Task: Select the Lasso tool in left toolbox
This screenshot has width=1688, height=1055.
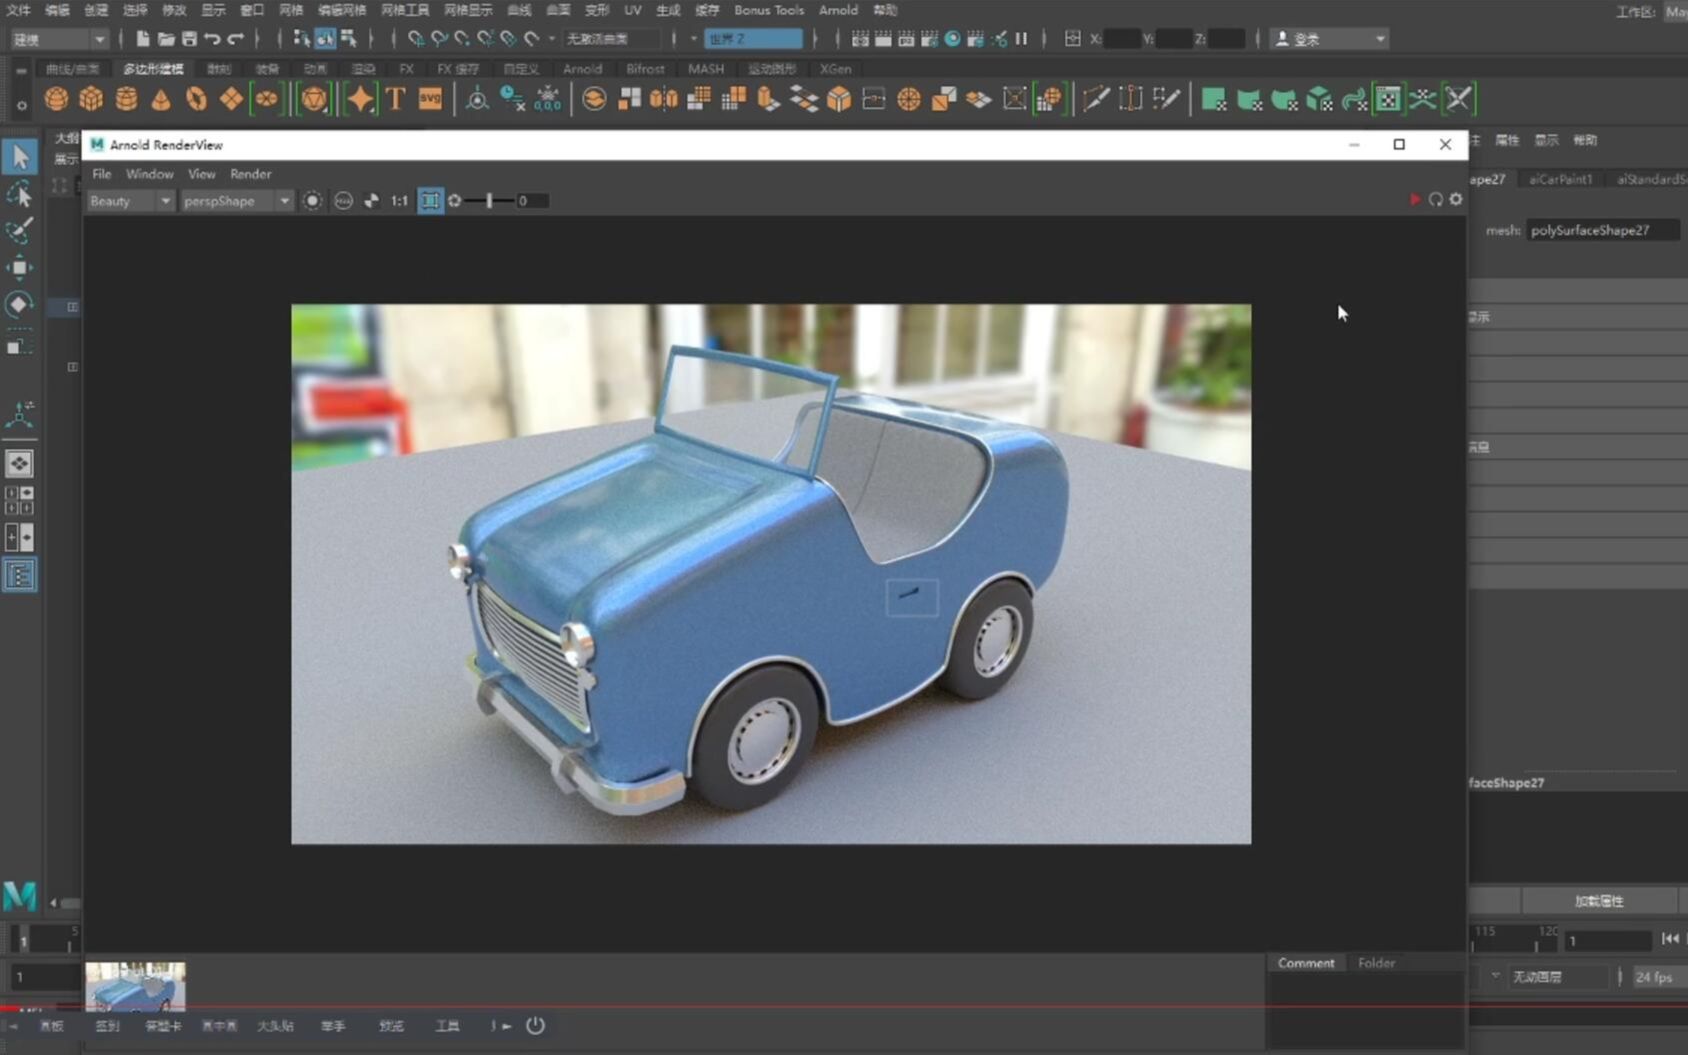Action: click(x=19, y=194)
